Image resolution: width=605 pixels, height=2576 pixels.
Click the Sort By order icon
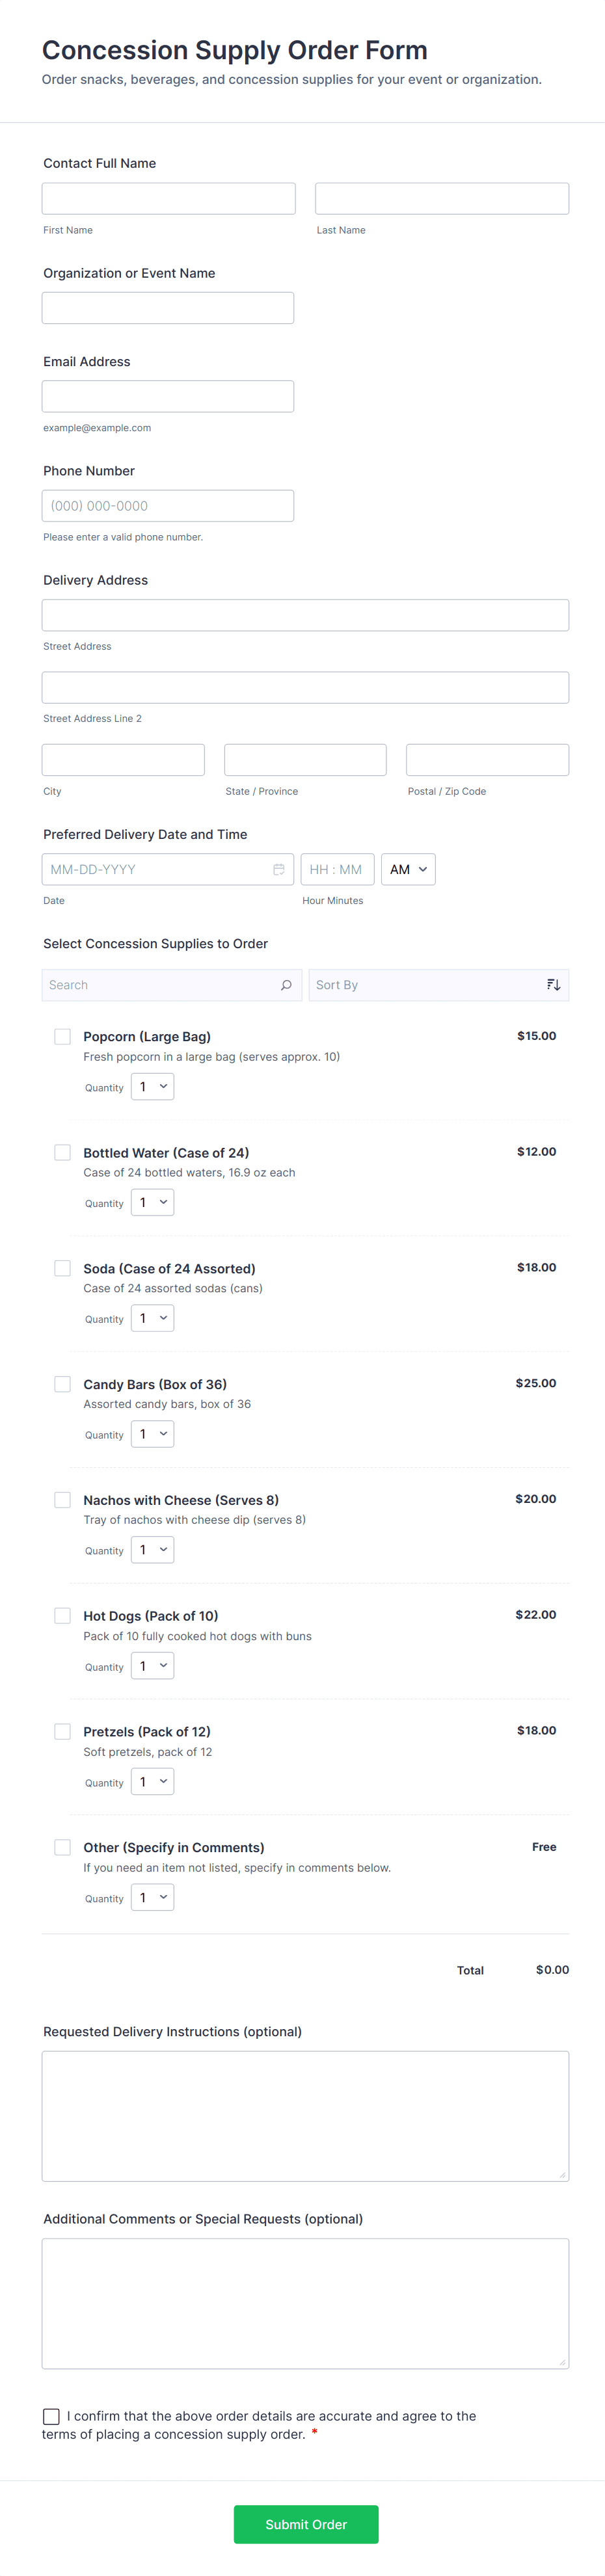(x=553, y=985)
